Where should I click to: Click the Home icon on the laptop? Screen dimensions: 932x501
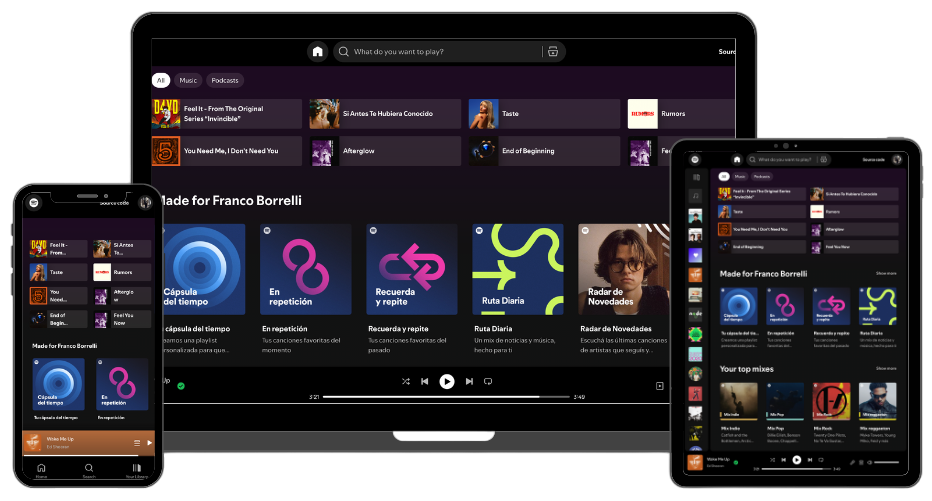pyautogui.click(x=317, y=52)
